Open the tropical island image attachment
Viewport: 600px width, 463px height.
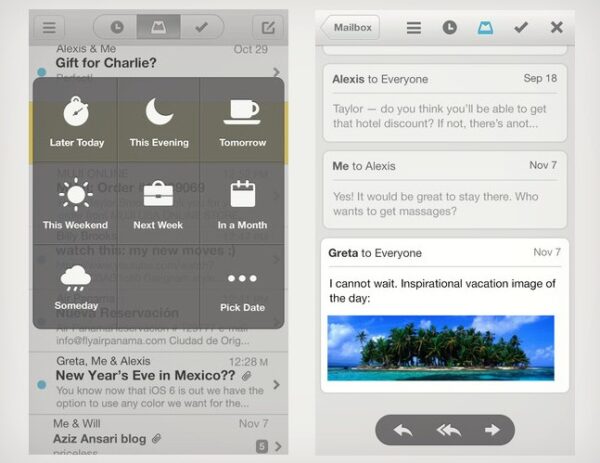(440, 348)
